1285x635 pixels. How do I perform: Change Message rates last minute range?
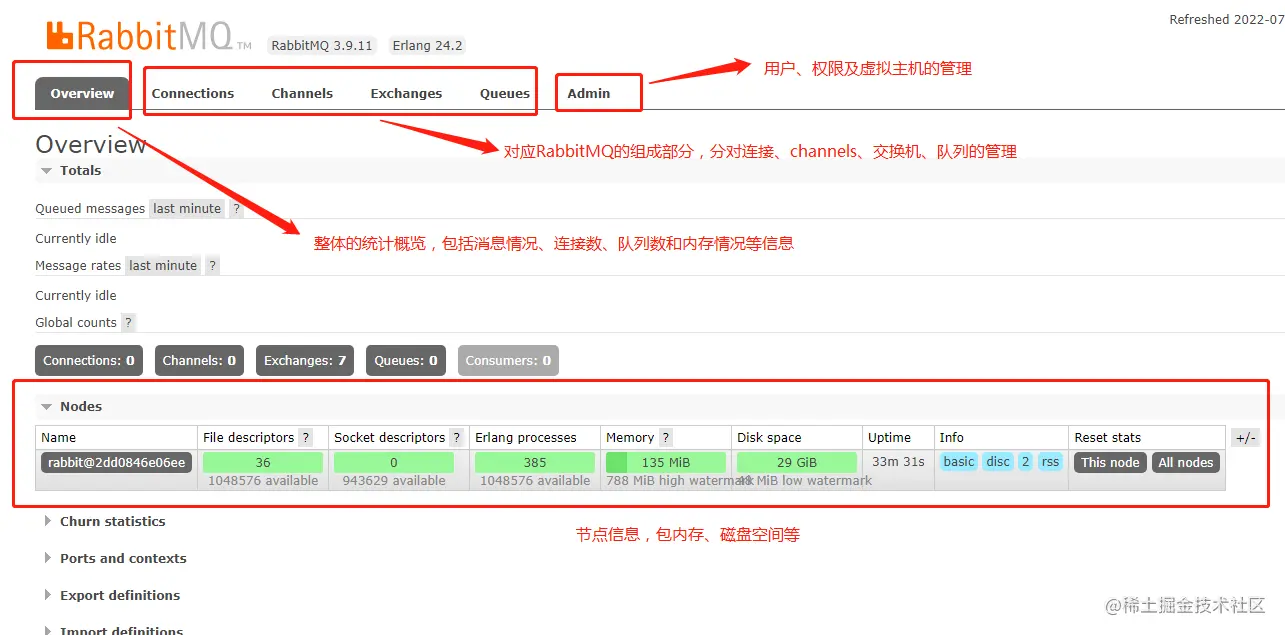(163, 266)
